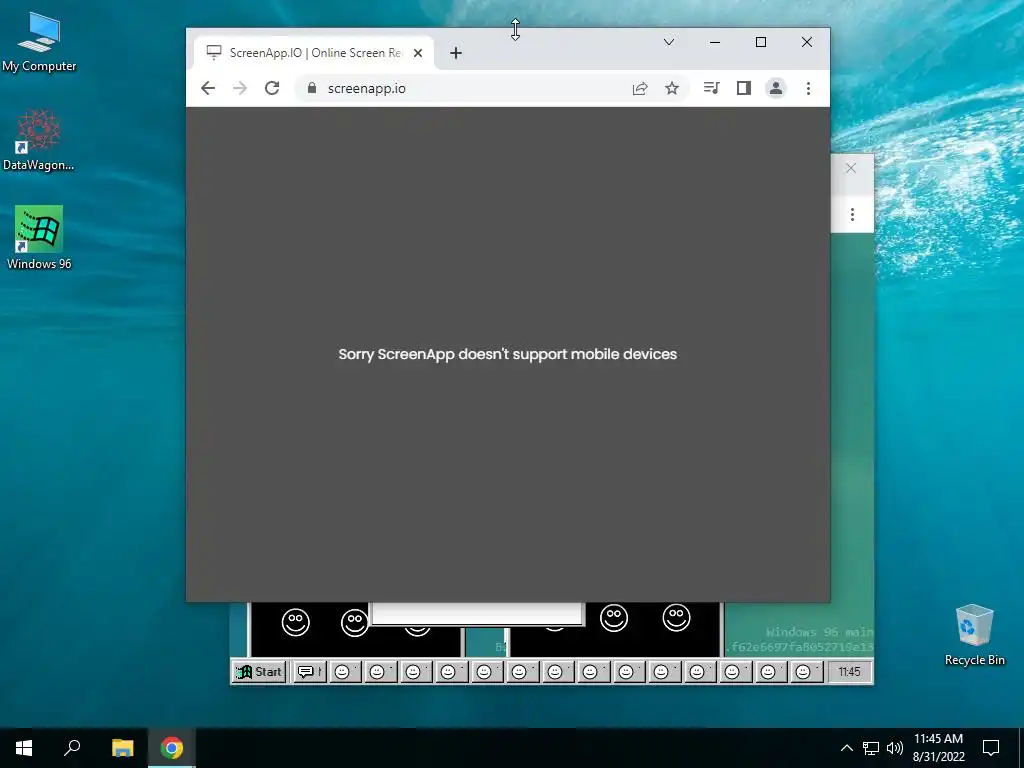
Task: Bookmark this tab with the star icon
Action: [671, 88]
